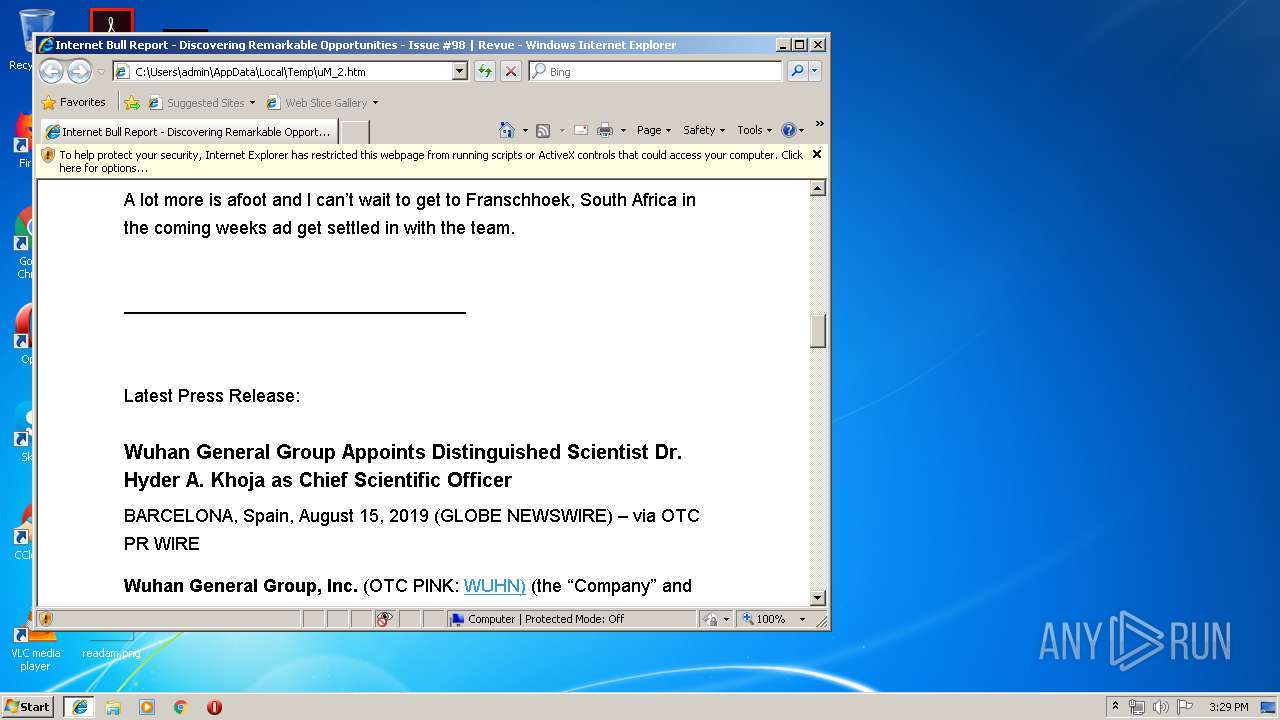Viewport: 1280px width, 720px height.
Task: Print the page with the printer icon
Action: (x=605, y=130)
